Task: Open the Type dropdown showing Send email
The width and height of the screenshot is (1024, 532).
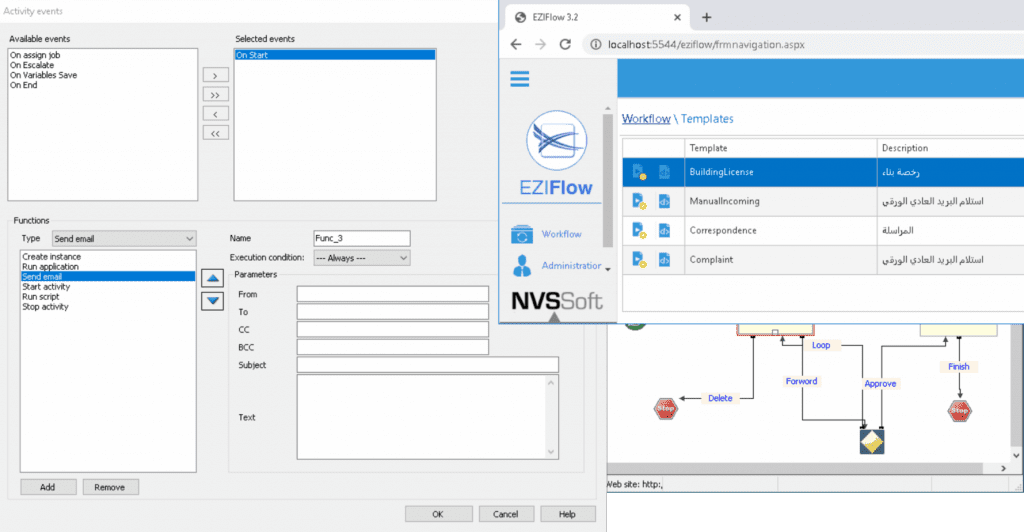Action: pyautogui.click(x=123, y=239)
